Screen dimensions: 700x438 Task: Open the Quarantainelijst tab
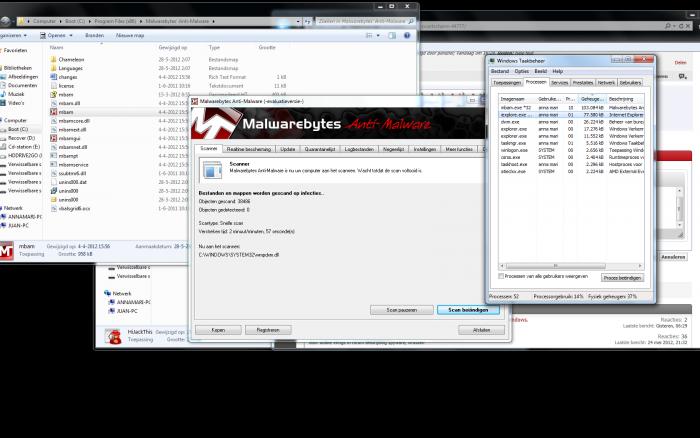tap(320, 149)
